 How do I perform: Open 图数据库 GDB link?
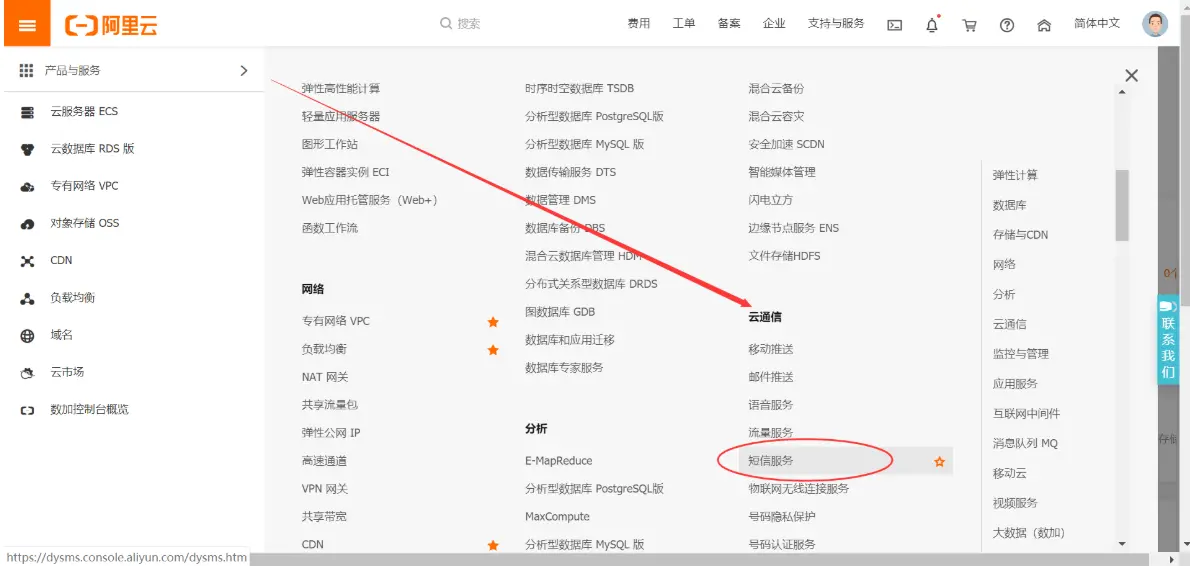point(560,312)
